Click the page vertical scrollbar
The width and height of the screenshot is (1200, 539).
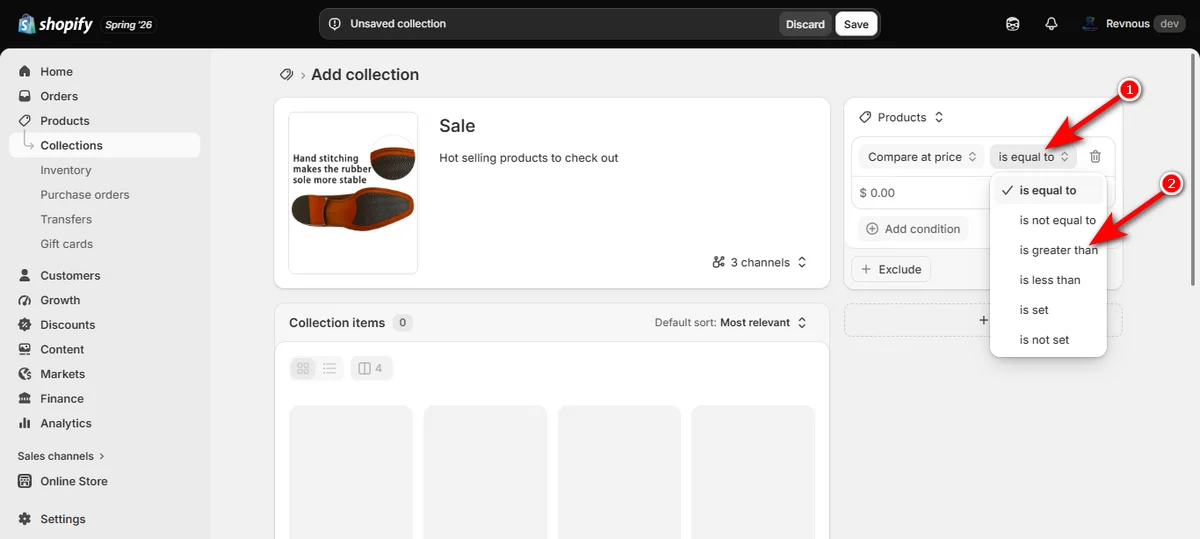pos(1194,170)
